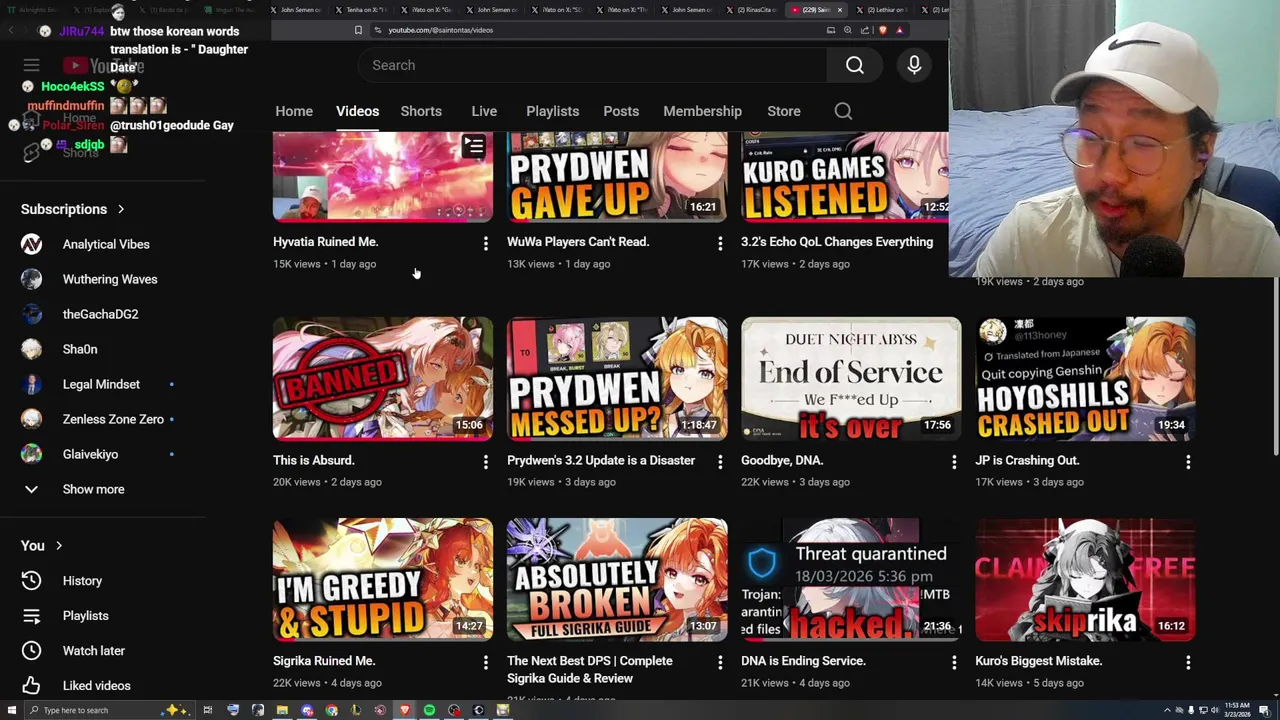Image resolution: width=1280 pixels, height=720 pixels.
Task: Click the Brave Rewards triangle icon
Action: [x=900, y=30]
